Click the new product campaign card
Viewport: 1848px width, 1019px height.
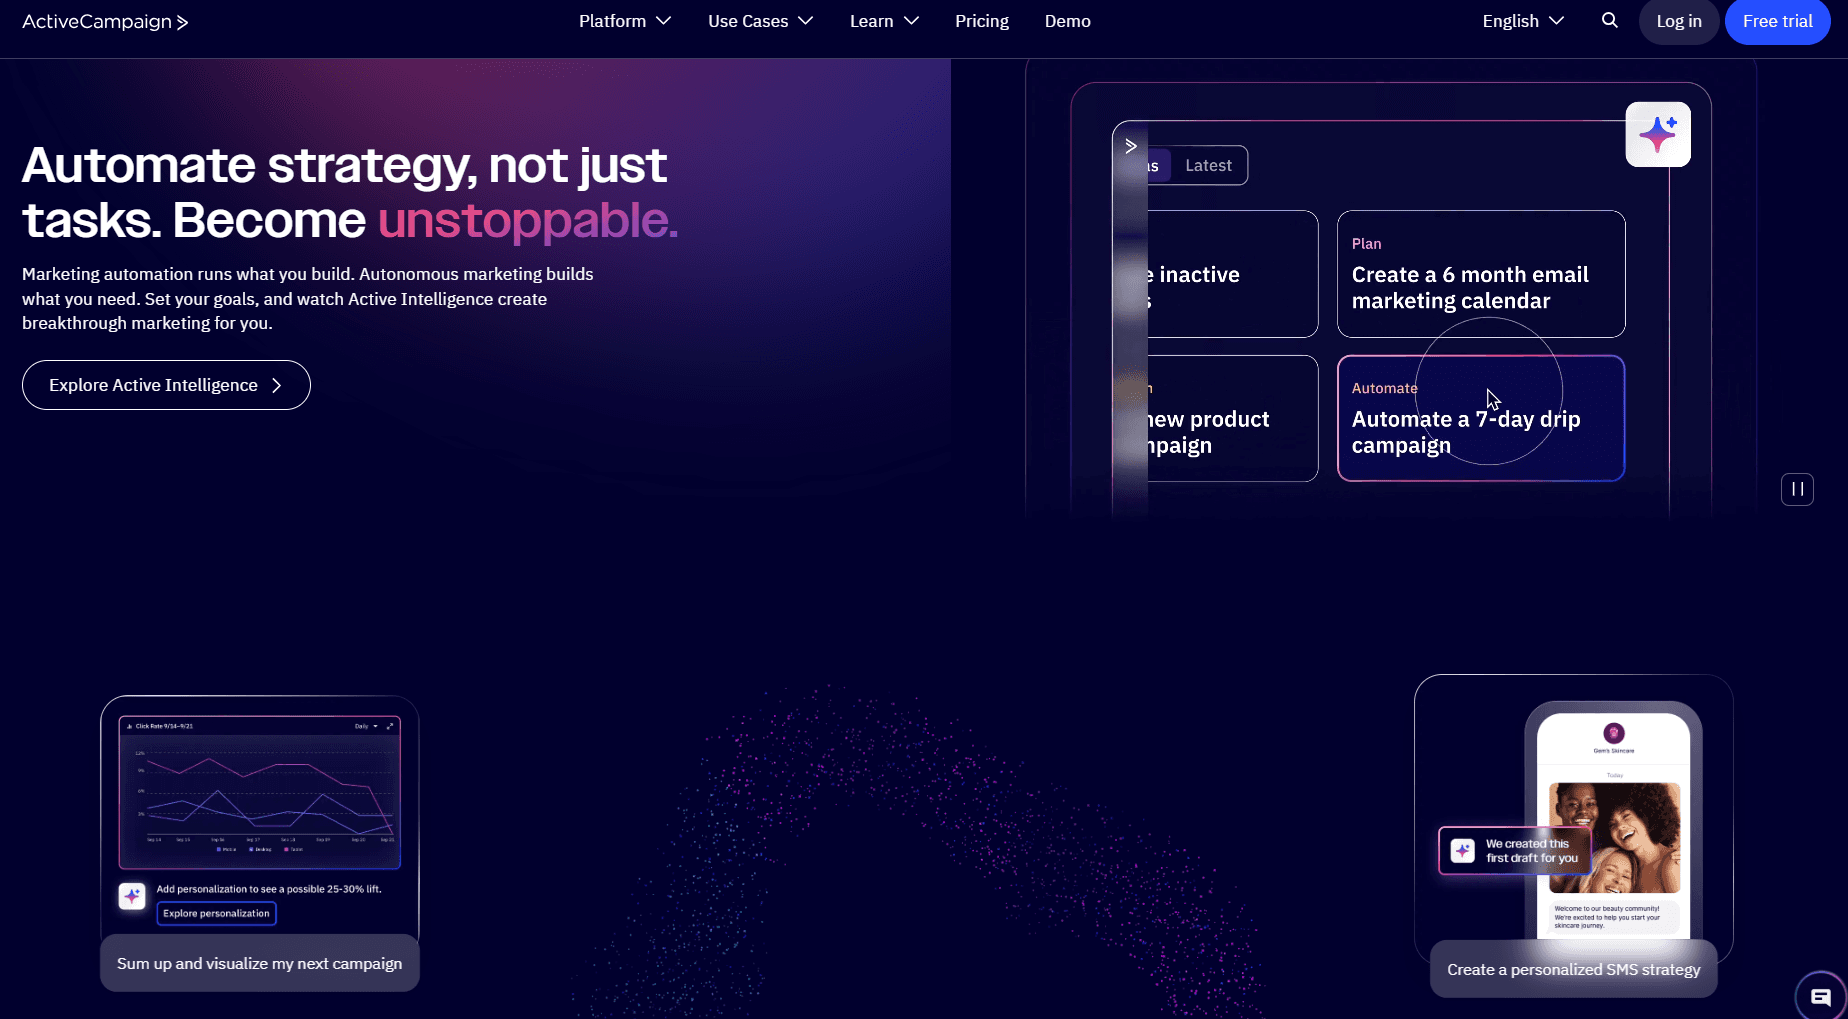1233,418
